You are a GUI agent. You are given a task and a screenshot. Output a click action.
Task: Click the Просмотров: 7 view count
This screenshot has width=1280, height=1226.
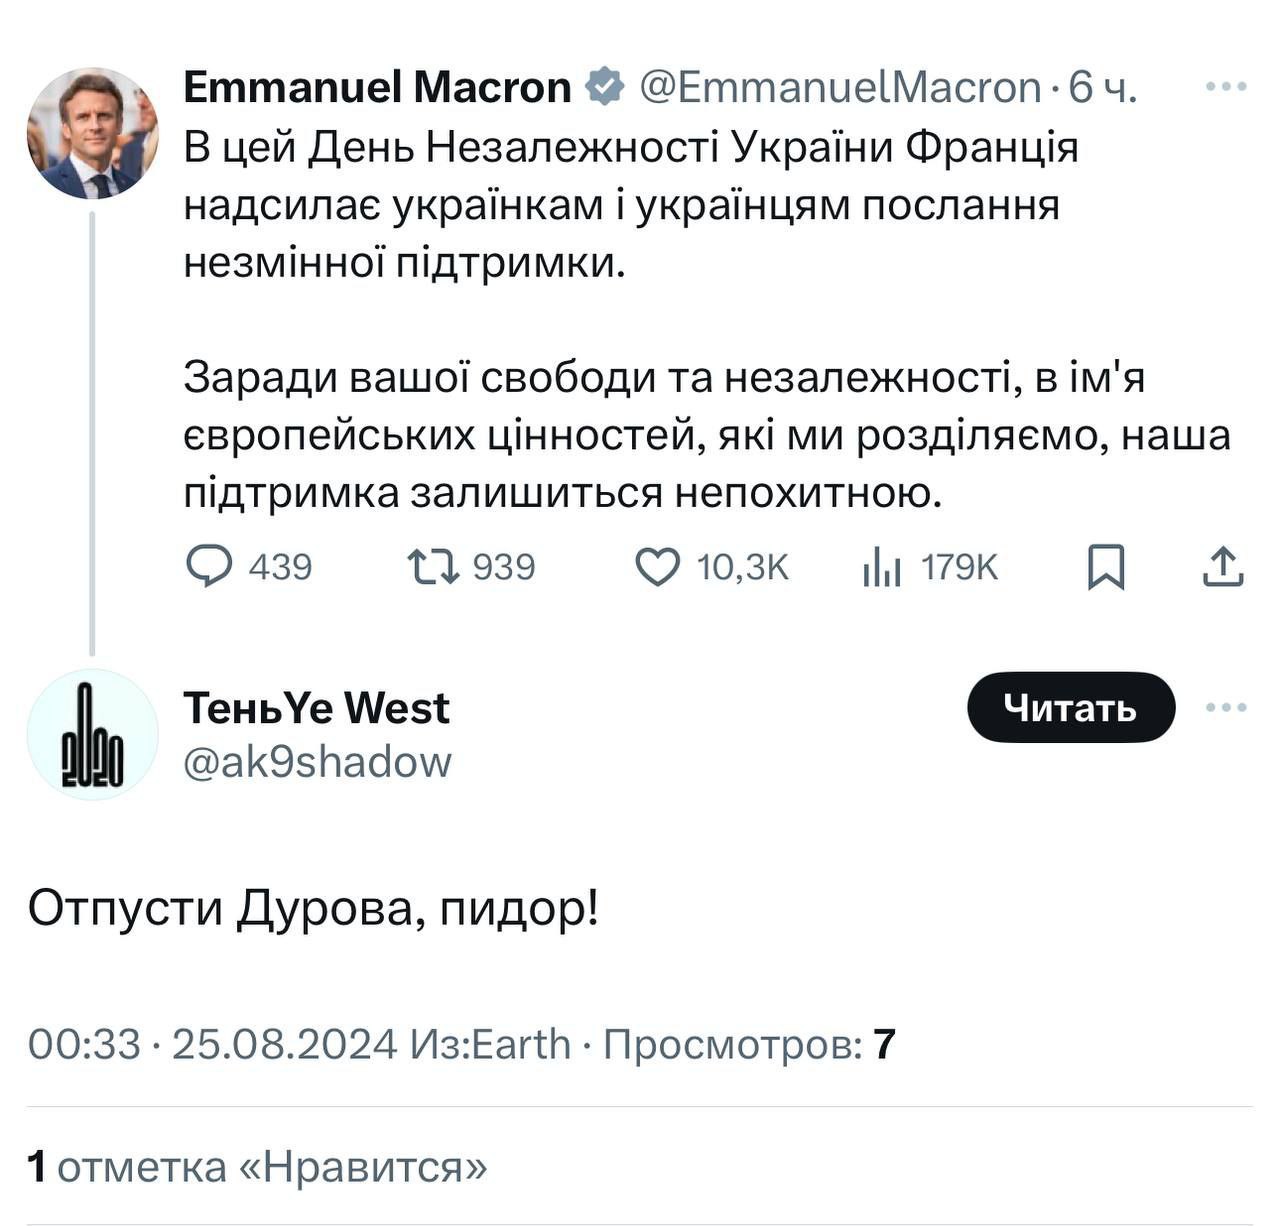click(x=748, y=1044)
